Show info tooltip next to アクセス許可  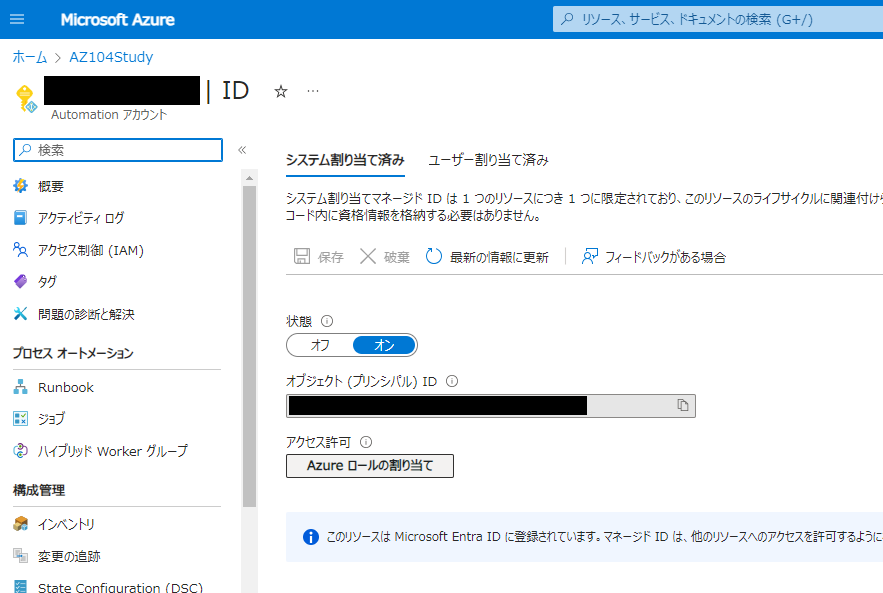(x=366, y=442)
